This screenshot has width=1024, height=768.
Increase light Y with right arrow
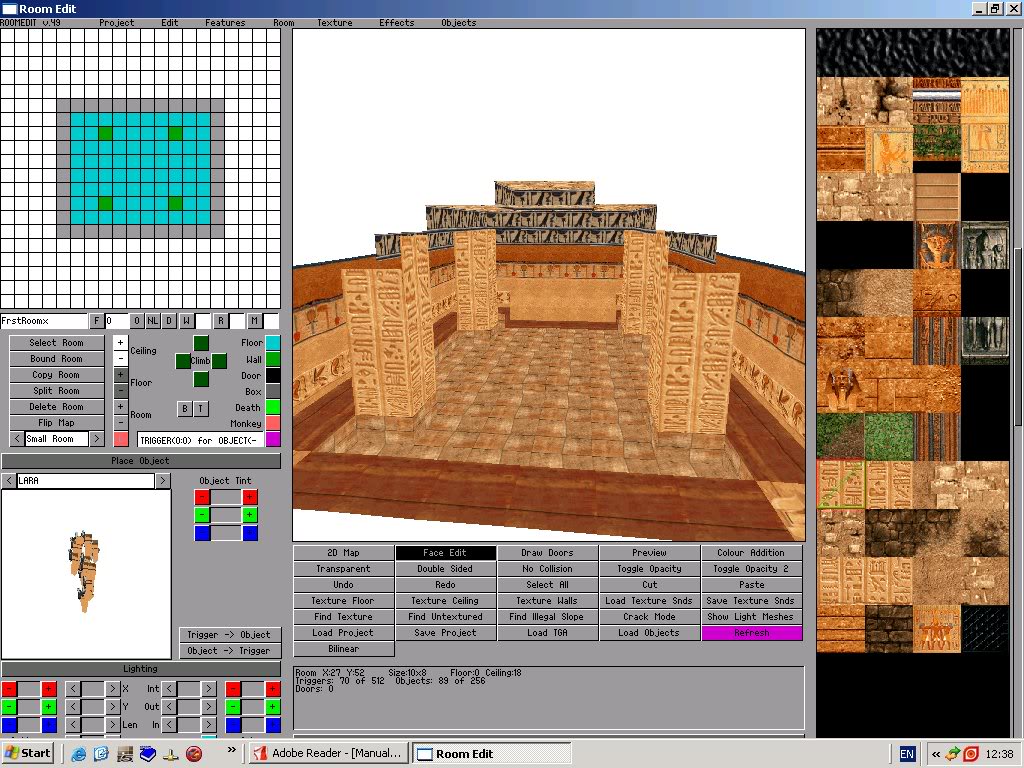(112, 707)
